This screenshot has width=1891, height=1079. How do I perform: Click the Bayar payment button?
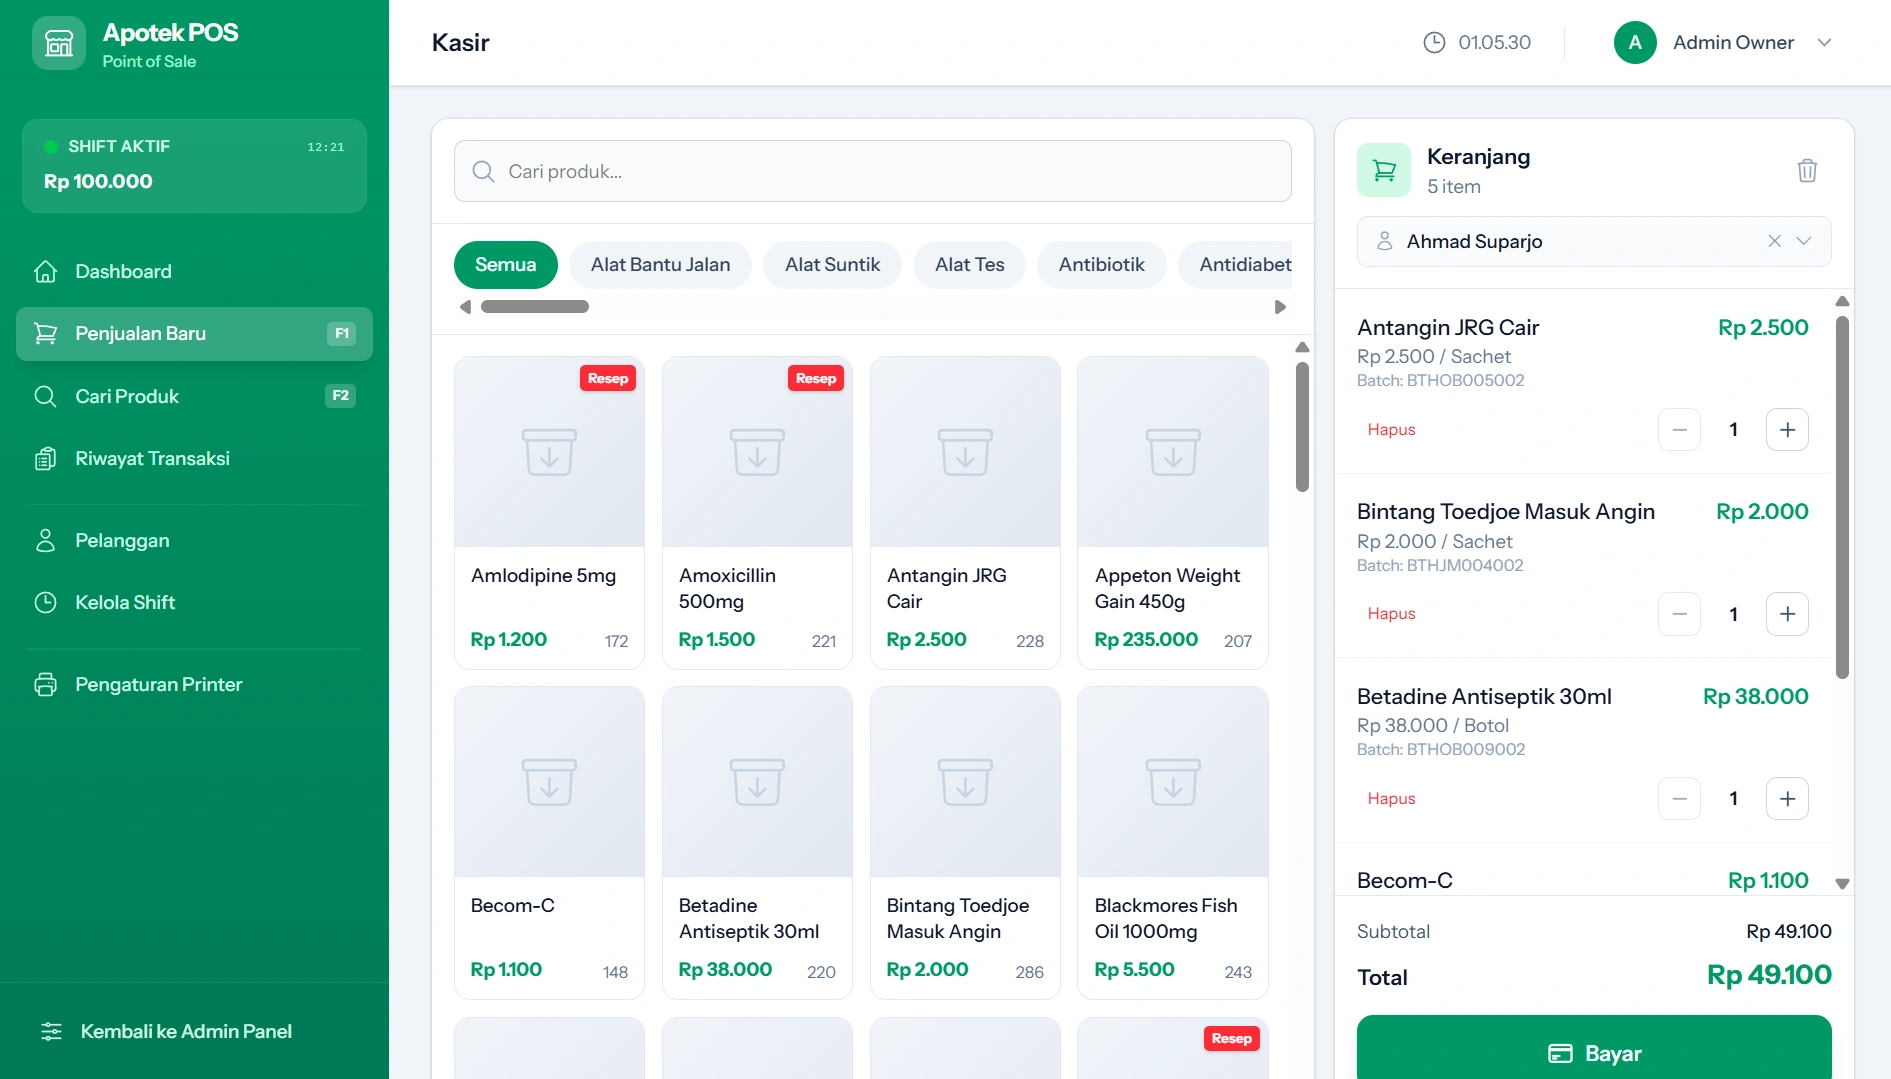tap(1594, 1049)
